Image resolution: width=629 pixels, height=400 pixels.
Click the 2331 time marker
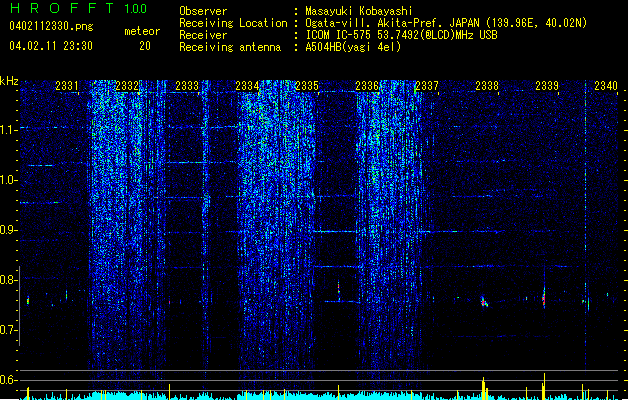pyautogui.click(x=67, y=86)
